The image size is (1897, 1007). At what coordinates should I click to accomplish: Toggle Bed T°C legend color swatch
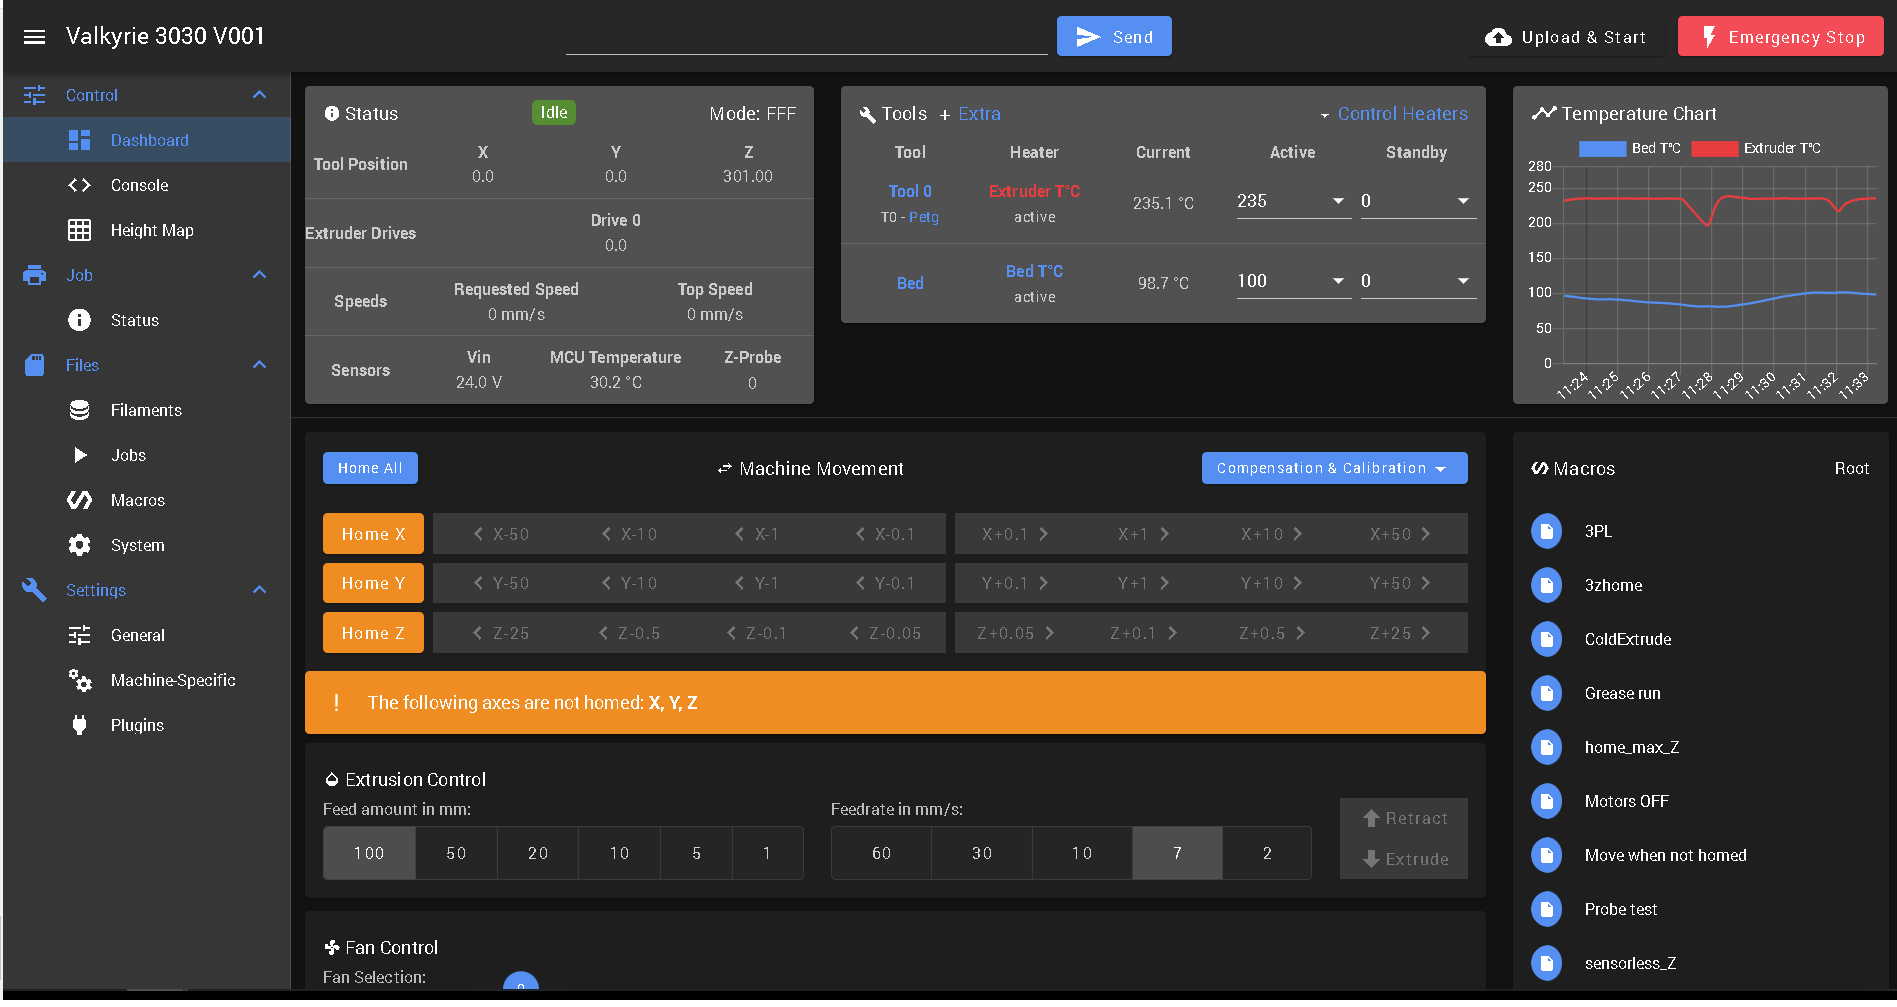[1602, 148]
